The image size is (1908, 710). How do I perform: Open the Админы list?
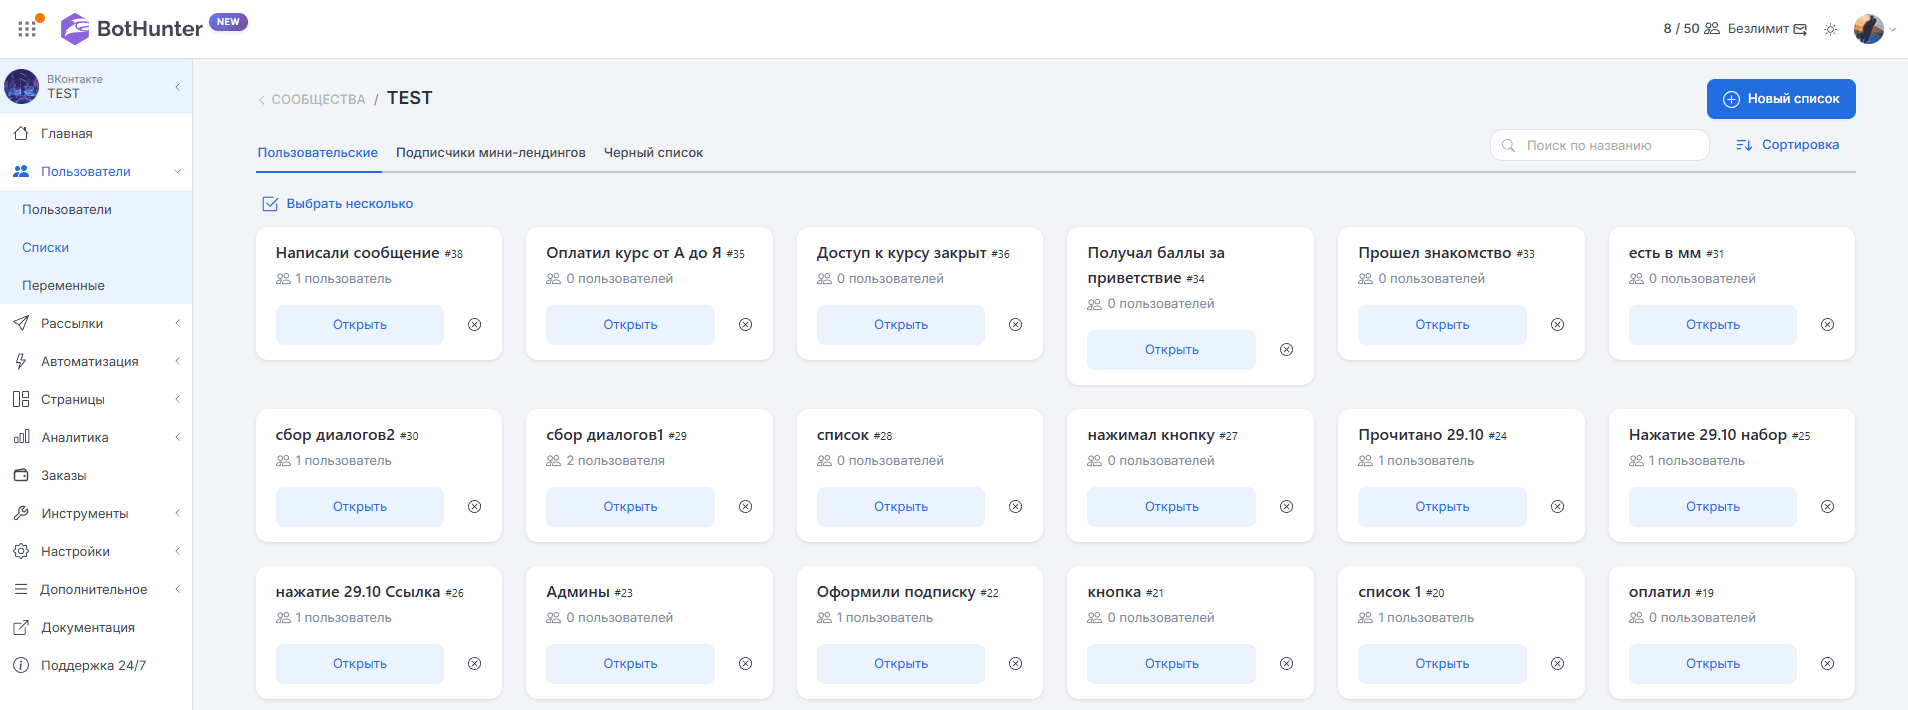[630, 664]
